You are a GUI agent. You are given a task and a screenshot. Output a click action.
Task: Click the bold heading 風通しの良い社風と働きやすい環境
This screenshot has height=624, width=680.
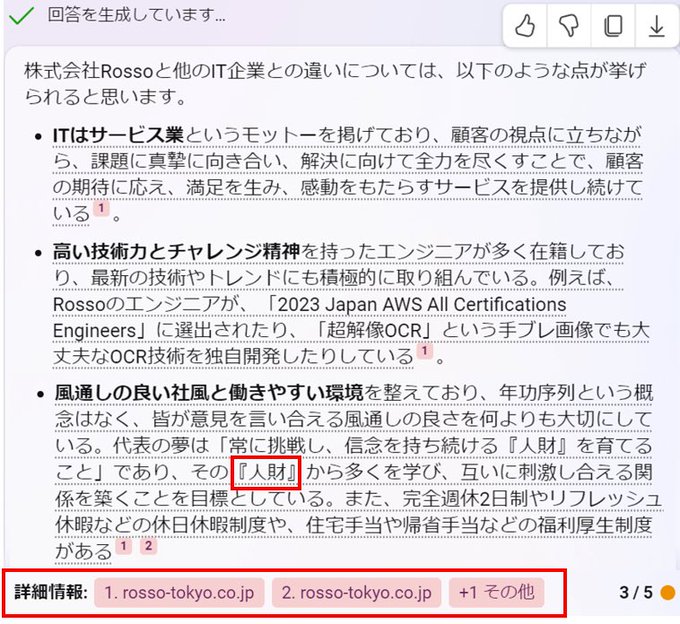(x=209, y=393)
